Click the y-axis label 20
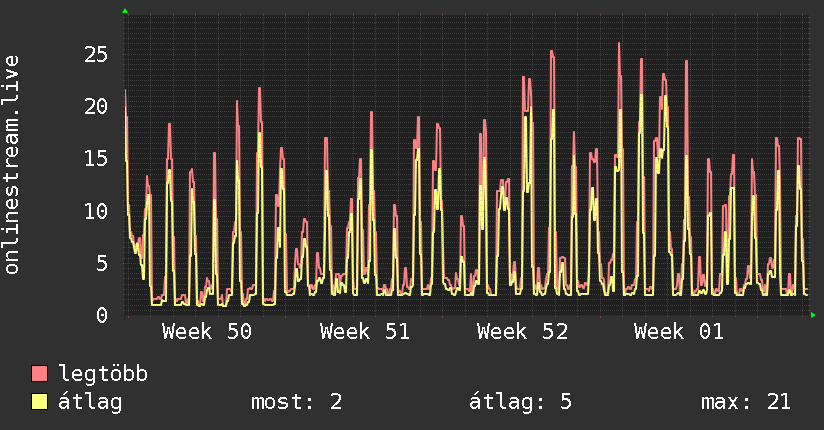The height and width of the screenshot is (430, 824). [x=96, y=106]
